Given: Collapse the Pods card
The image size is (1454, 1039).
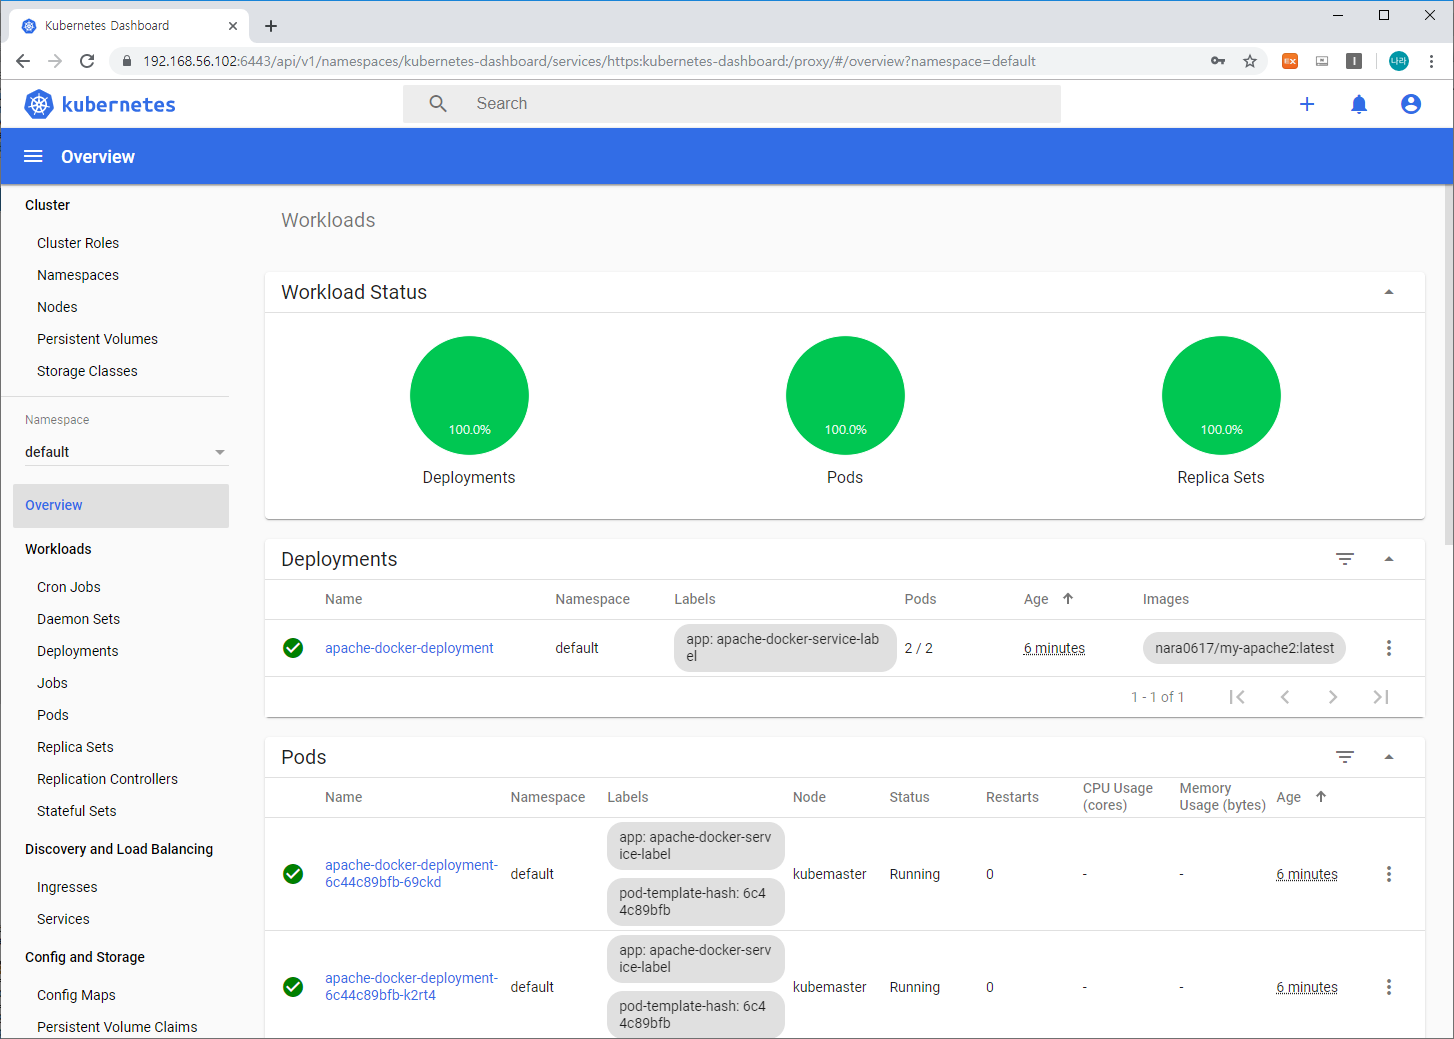Looking at the screenshot, I should [1389, 757].
